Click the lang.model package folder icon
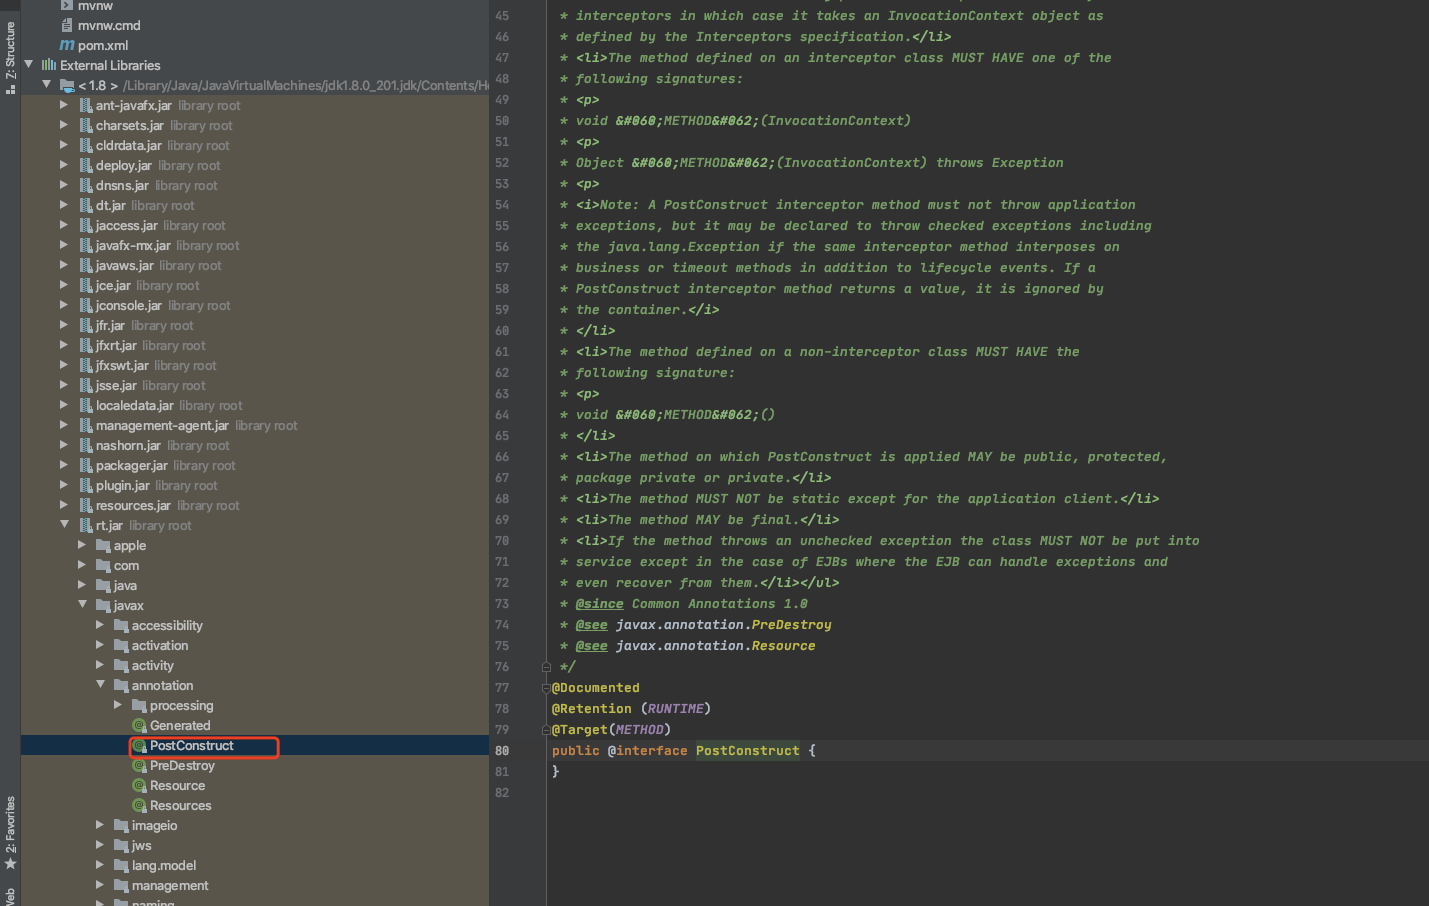1429x906 pixels. (x=121, y=865)
